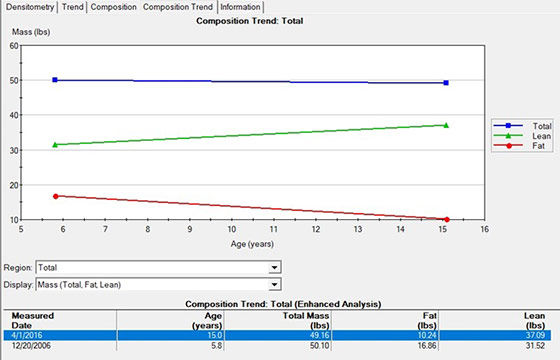
Task: Open the Trend tab
Action: 72,7
